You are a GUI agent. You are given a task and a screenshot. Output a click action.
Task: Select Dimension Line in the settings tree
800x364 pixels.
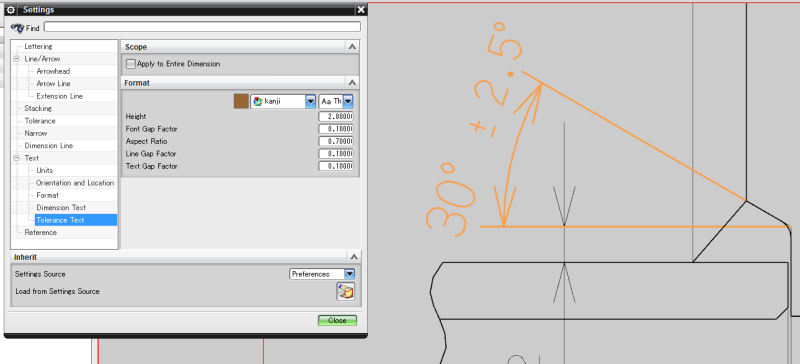coord(48,145)
